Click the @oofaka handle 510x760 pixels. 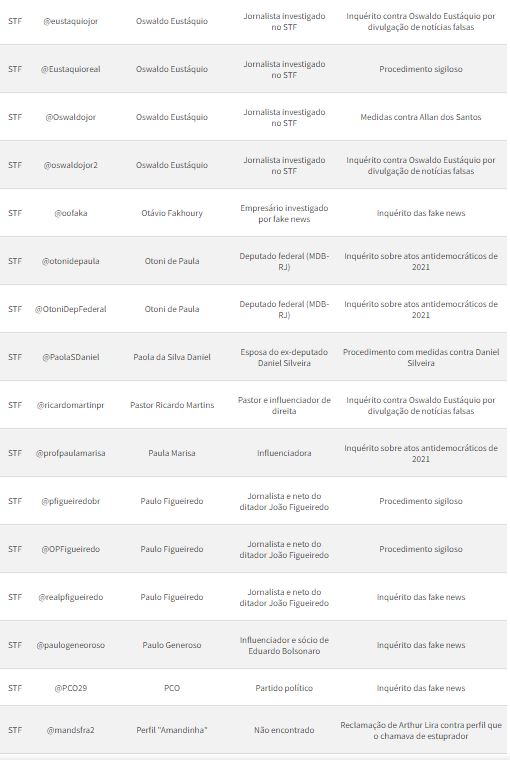tap(71, 213)
